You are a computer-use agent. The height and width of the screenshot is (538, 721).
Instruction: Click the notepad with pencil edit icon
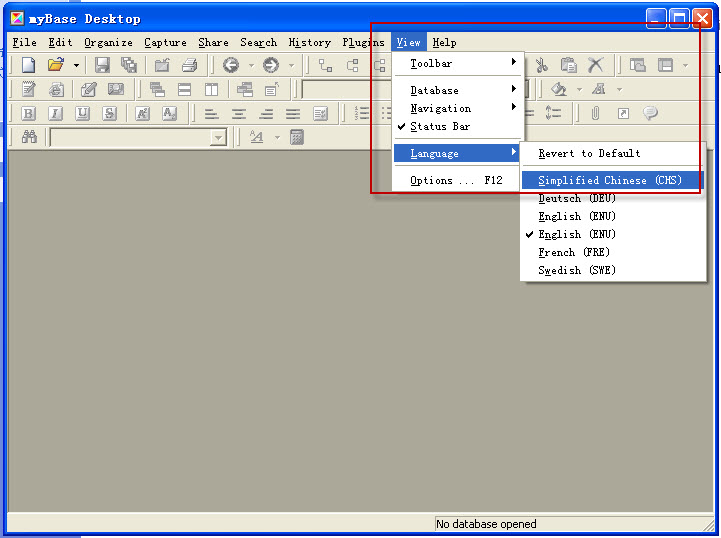tap(29, 89)
